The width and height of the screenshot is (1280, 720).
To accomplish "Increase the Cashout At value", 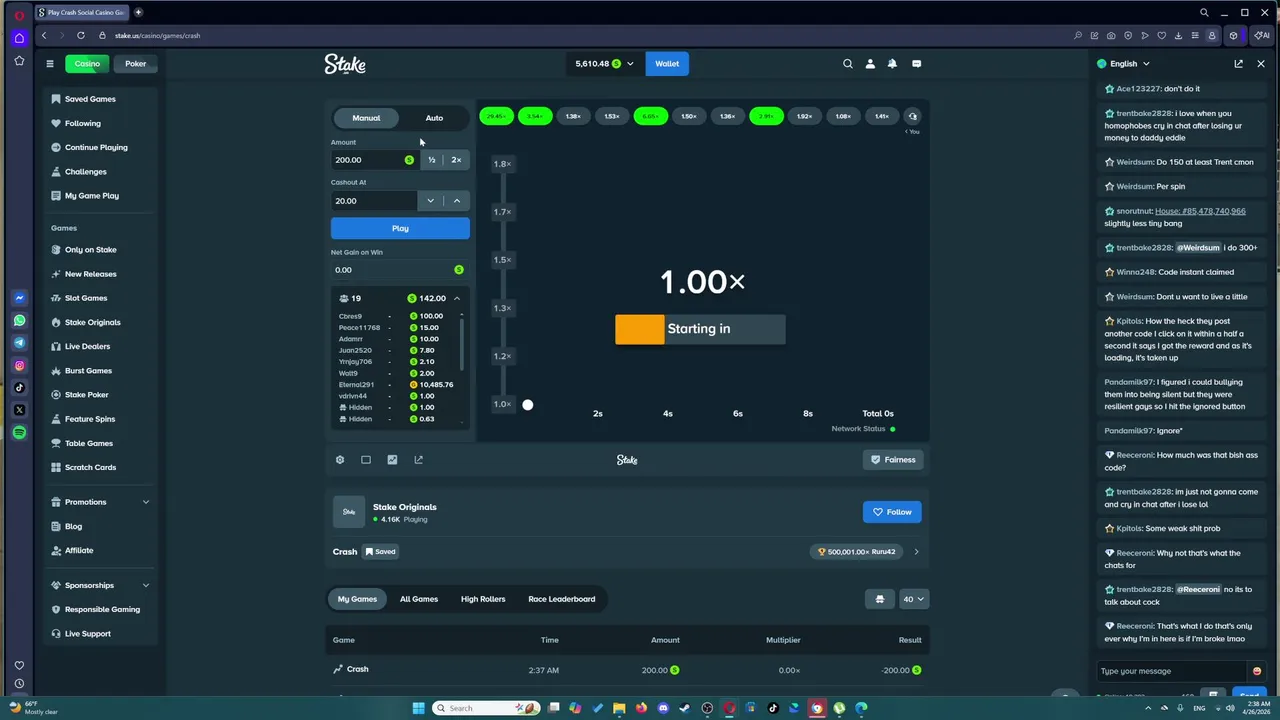I will (457, 201).
